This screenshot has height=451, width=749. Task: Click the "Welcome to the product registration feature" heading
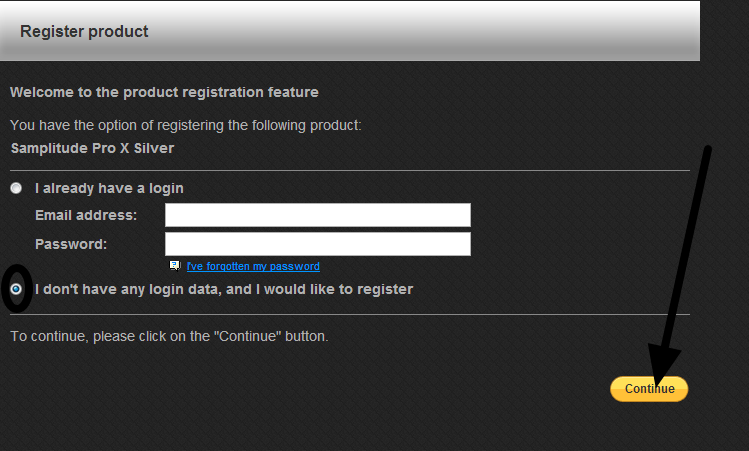coord(164,92)
